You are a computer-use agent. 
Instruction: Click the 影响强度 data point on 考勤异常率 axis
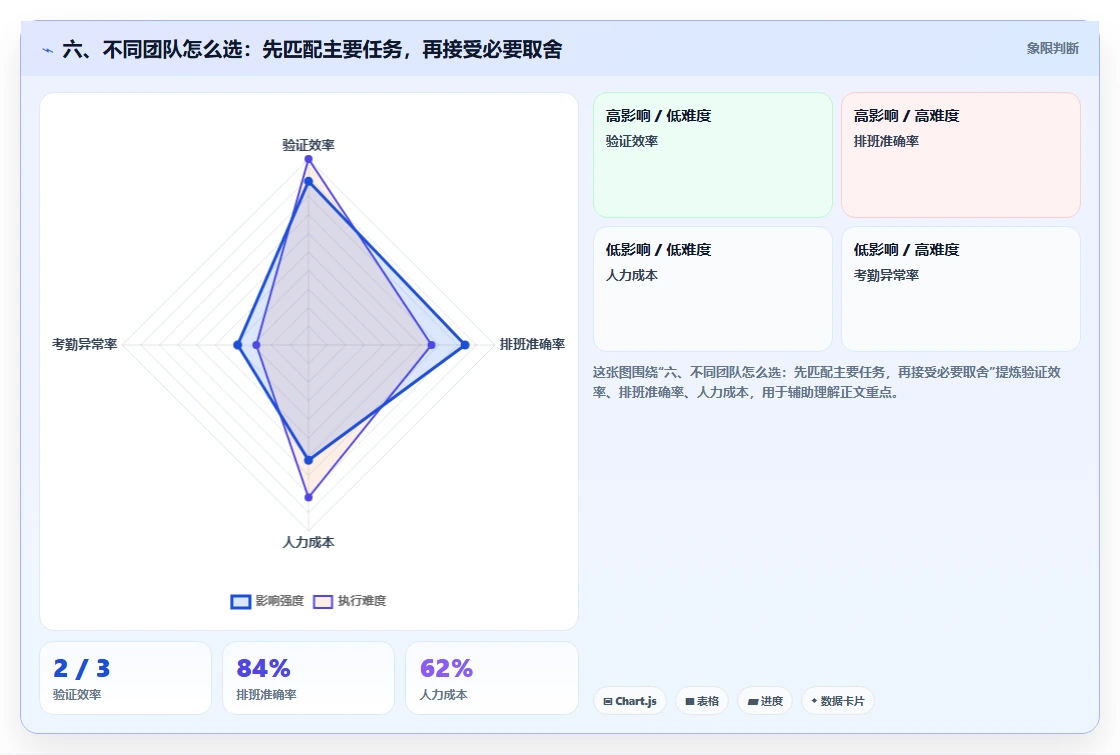click(x=238, y=345)
